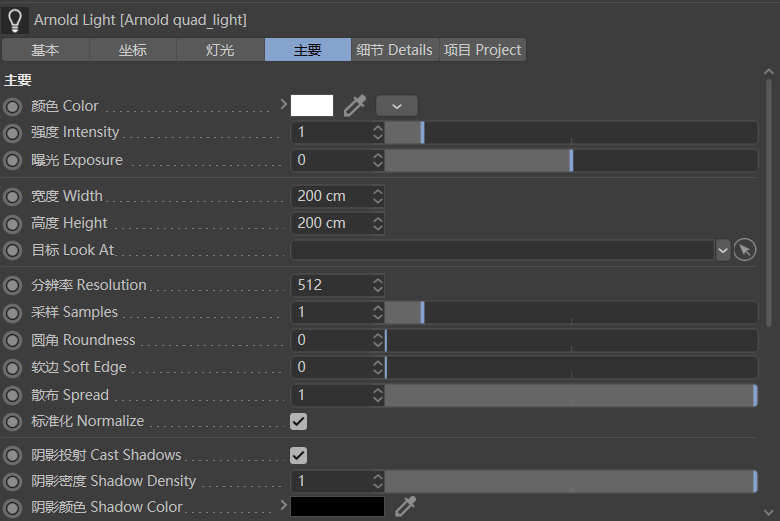Click the Roundness slider bar
The height and width of the screenshot is (521, 780).
pos(571,340)
